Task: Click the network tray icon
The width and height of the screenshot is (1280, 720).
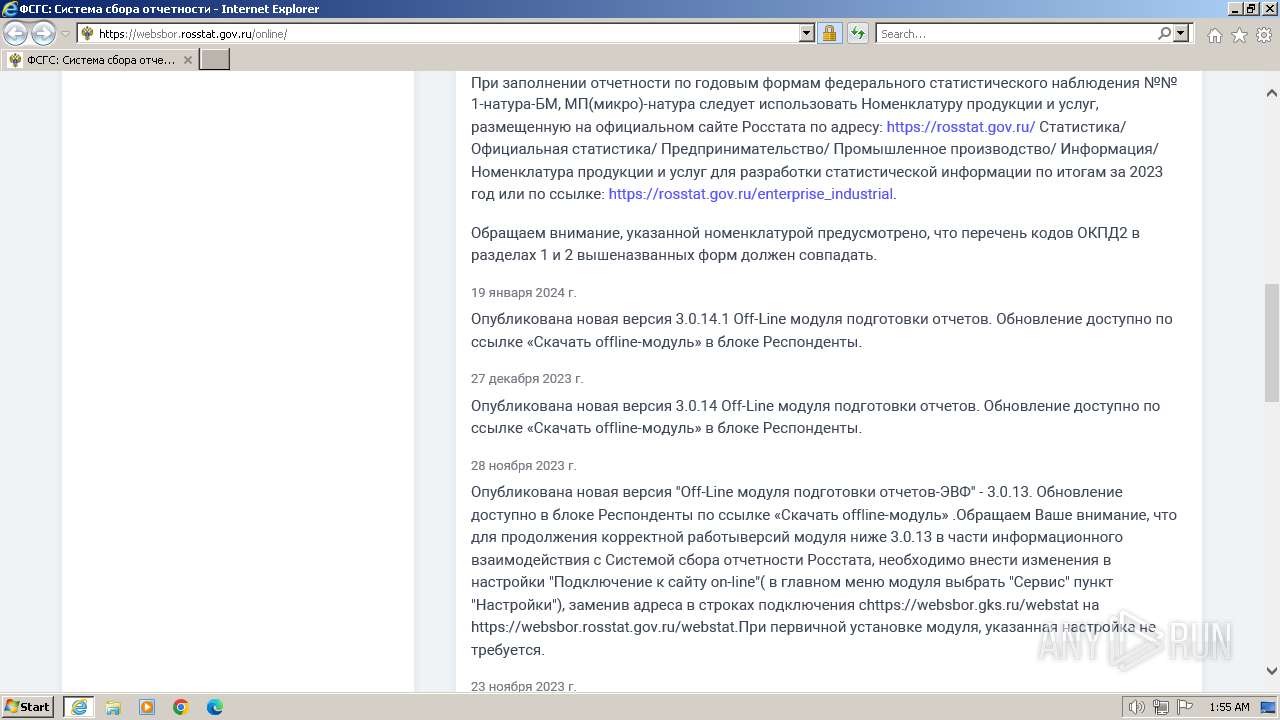Action: click(x=1161, y=707)
